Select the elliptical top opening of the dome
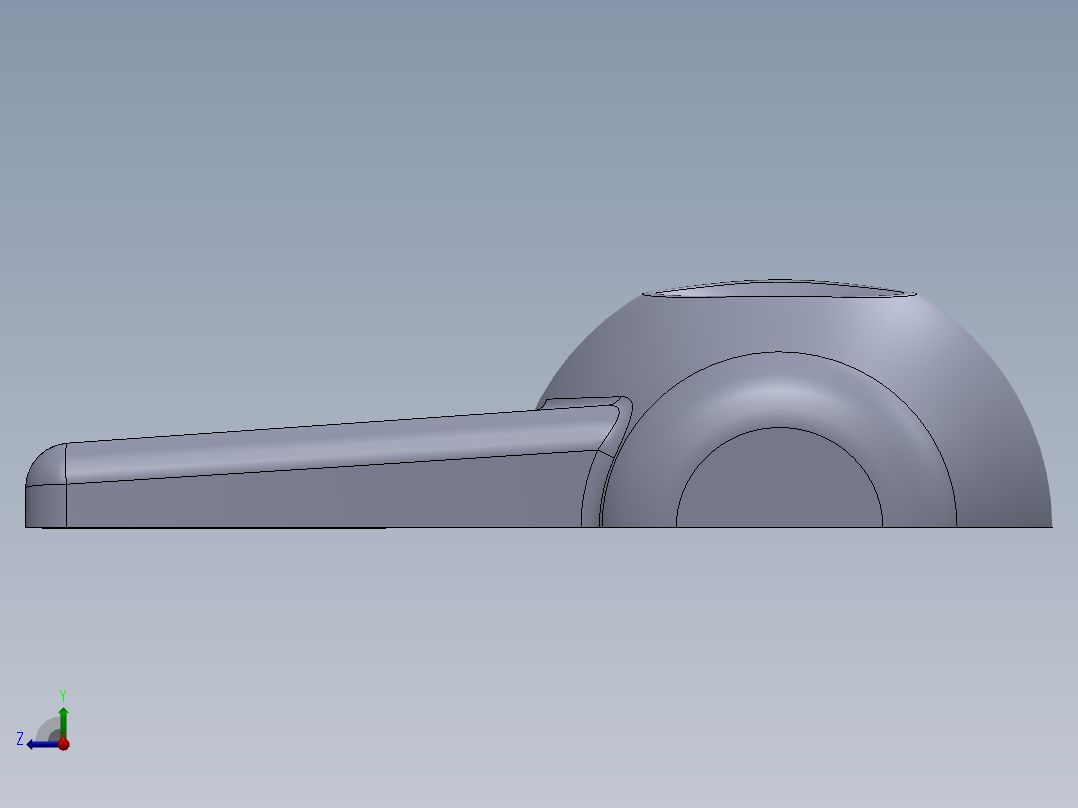 tap(779, 289)
